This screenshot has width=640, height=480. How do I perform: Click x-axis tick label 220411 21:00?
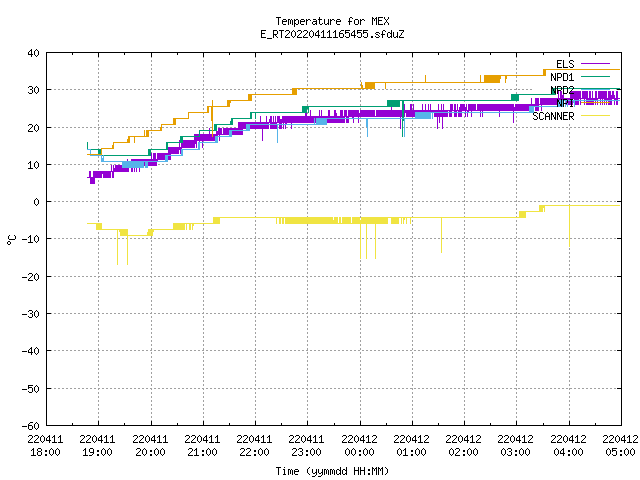click(202, 446)
